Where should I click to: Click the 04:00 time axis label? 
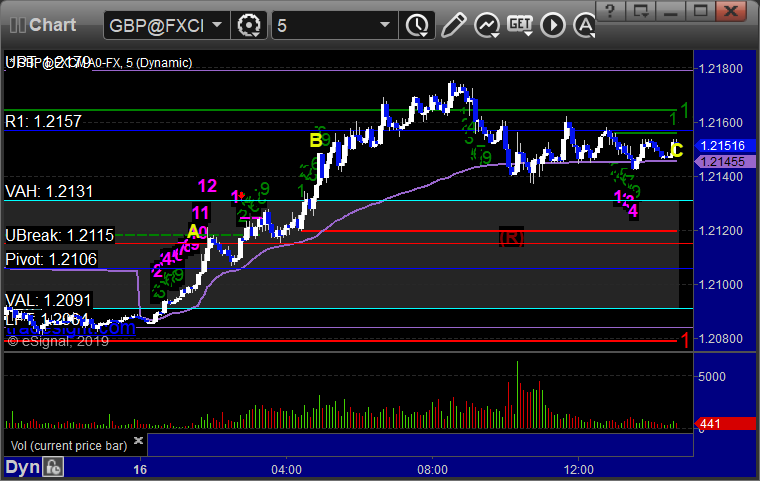pyautogui.click(x=286, y=470)
